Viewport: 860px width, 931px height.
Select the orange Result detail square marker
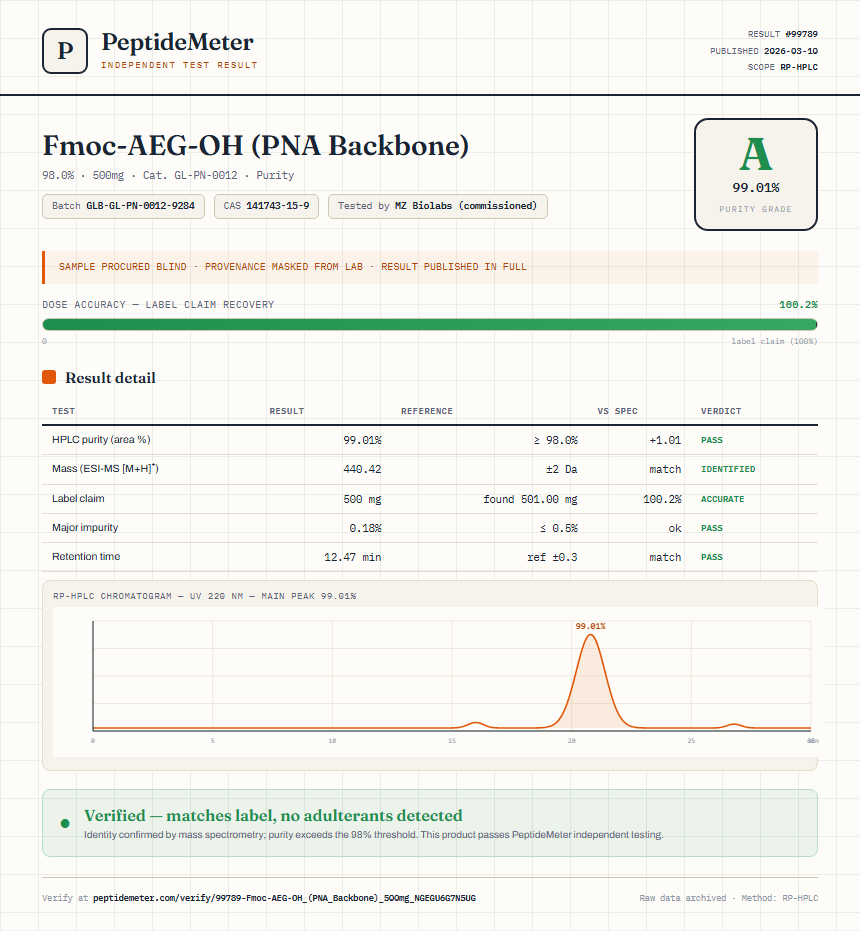point(49,377)
